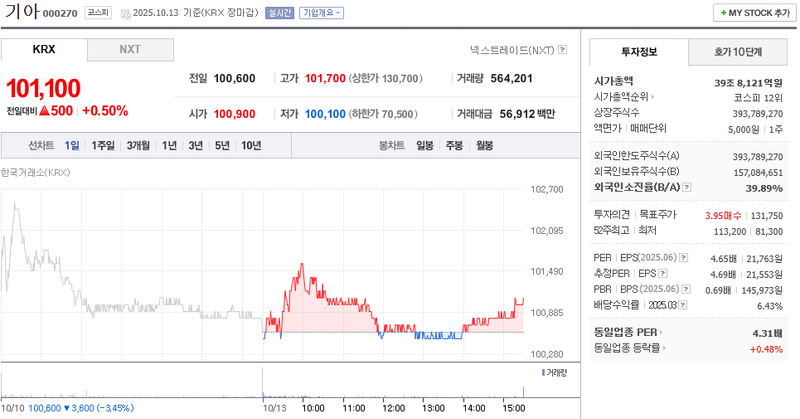This screenshot has width=800, height=419.
Task: Click the 월봉 monthly candle option
Action: [484, 145]
